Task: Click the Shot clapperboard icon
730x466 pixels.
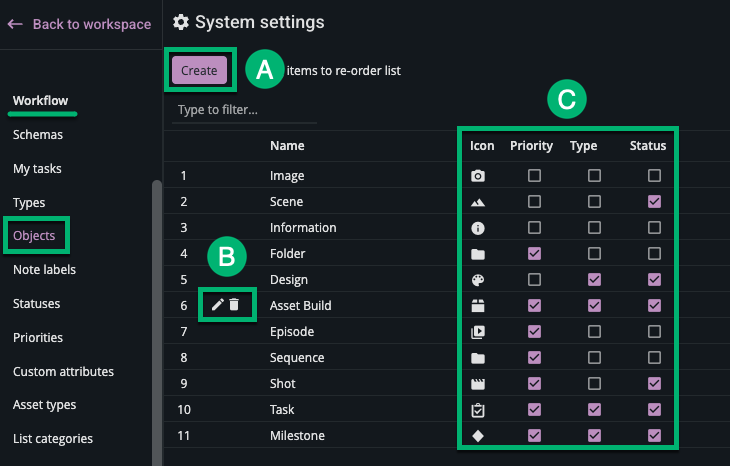Action: pyautogui.click(x=478, y=384)
